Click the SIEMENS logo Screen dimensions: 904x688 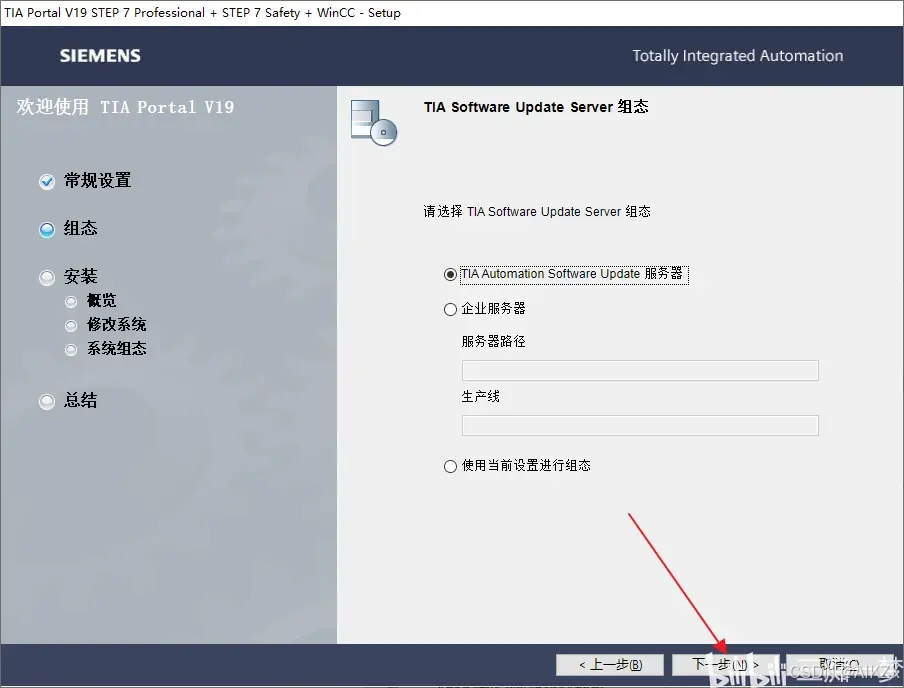click(x=100, y=56)
